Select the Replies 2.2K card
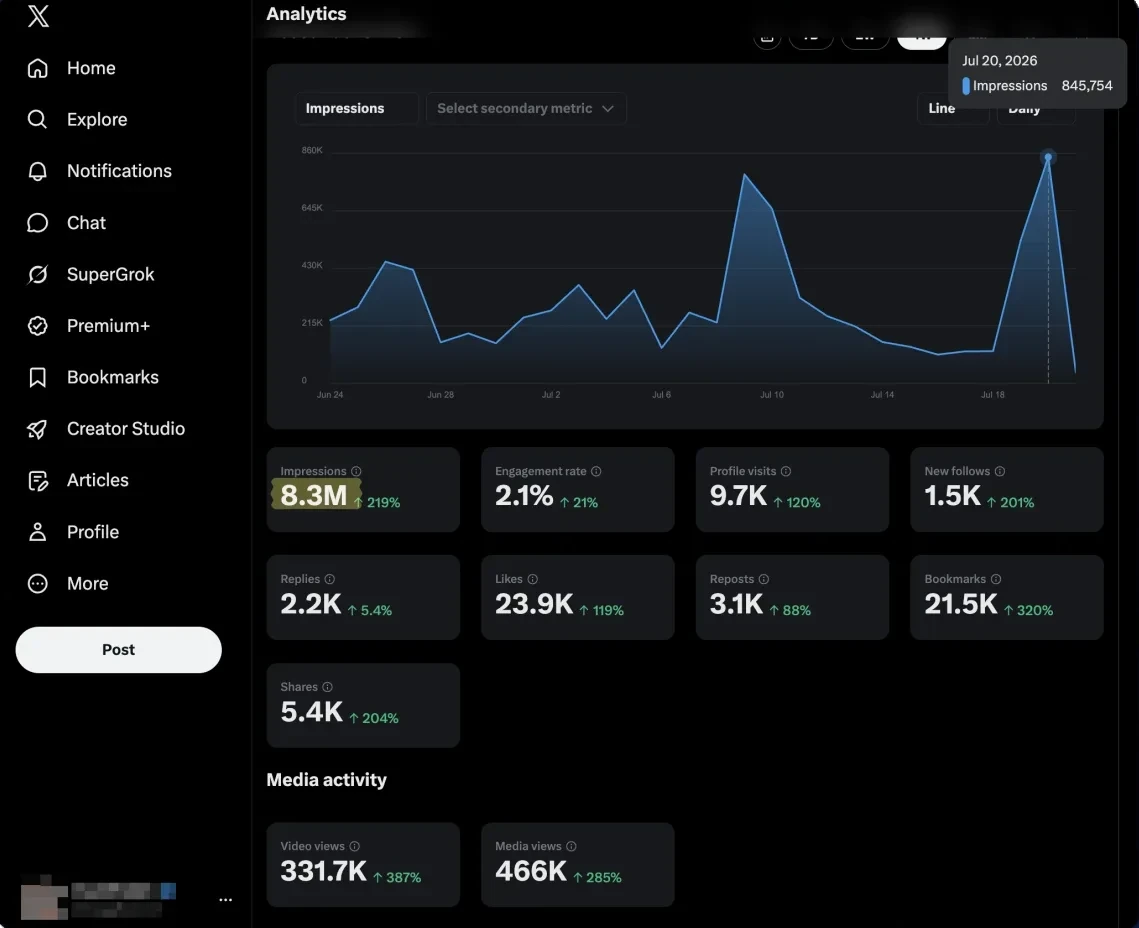Screen dimensions: 1139x928 363,598
